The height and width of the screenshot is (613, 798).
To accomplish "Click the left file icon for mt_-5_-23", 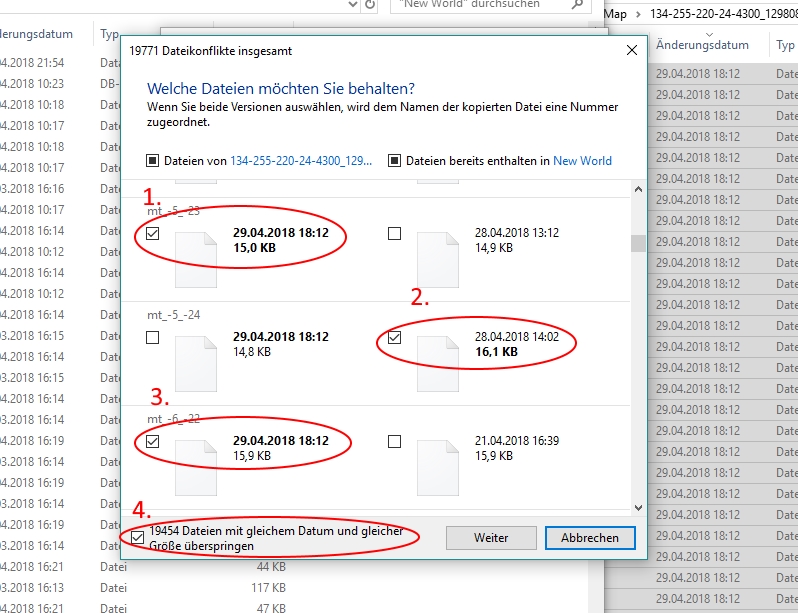I will pyautogui.click(x=196, y=258).
